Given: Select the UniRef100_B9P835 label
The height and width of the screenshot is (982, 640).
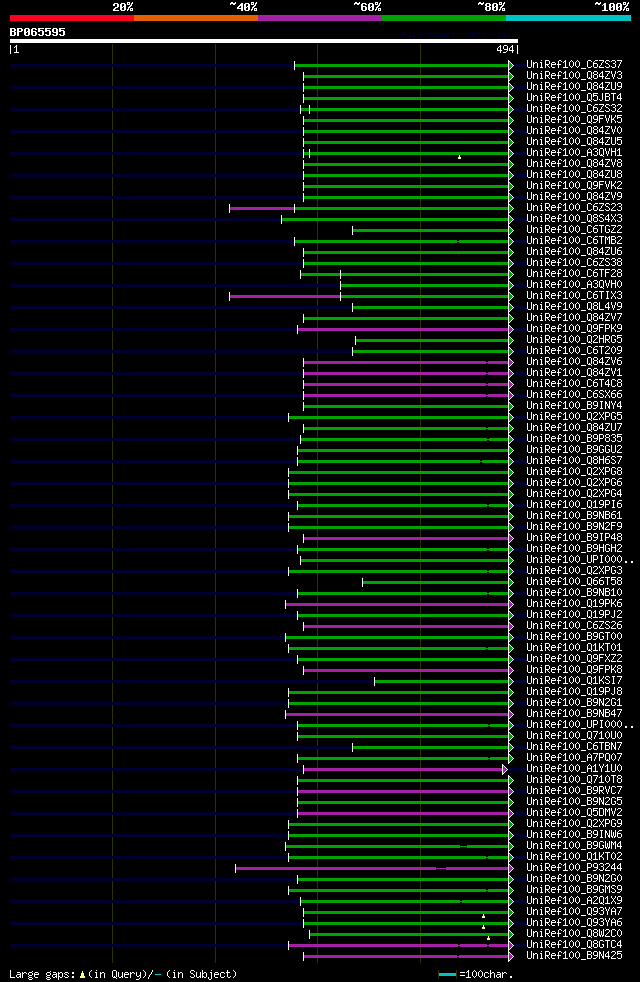Looking at the screenshot, I should [x=574, y=439].
